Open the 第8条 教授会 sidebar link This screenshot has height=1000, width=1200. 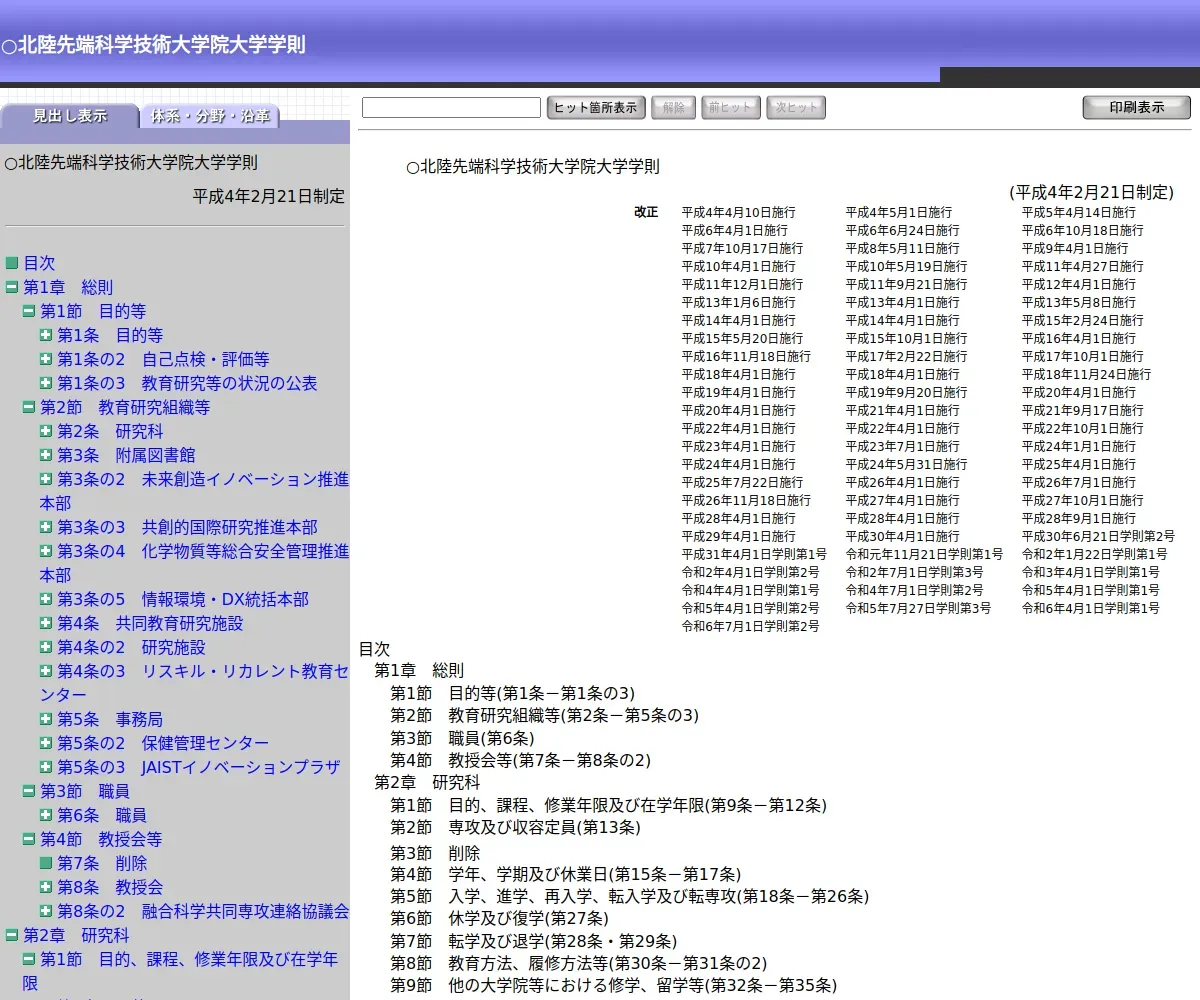[110, 887]
